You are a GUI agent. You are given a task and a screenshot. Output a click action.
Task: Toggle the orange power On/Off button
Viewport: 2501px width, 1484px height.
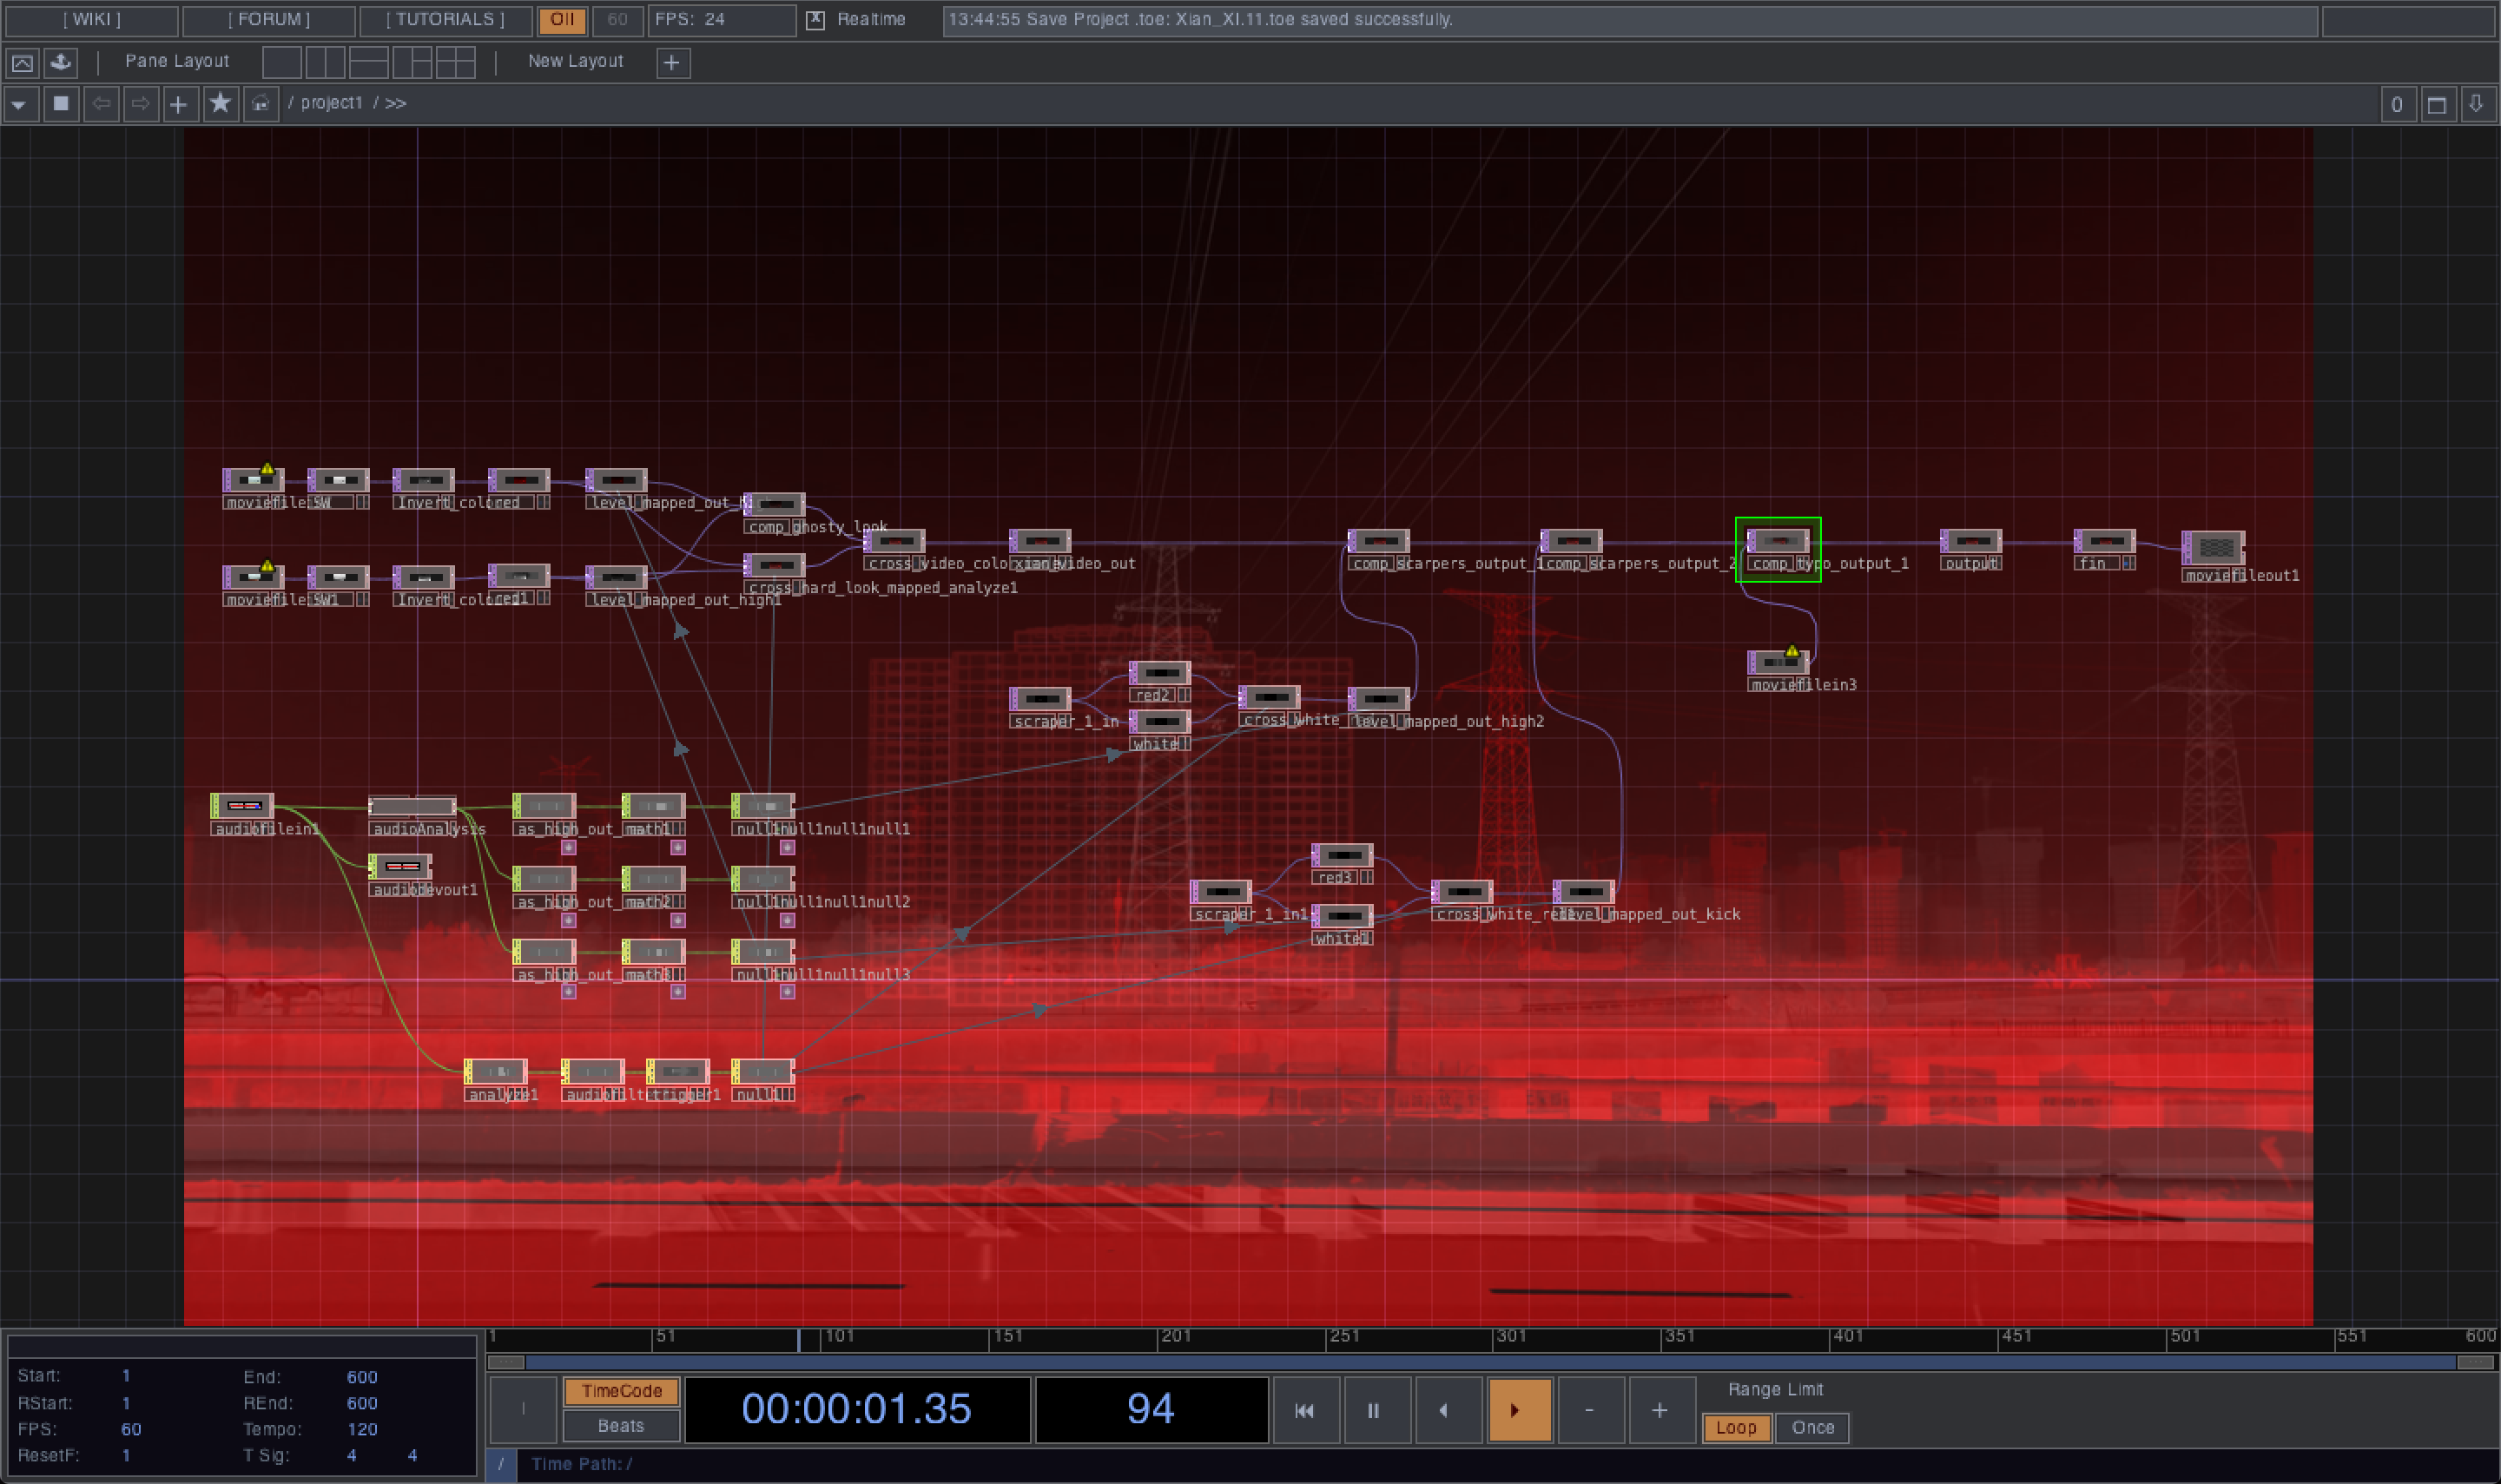tap(562, 20)
